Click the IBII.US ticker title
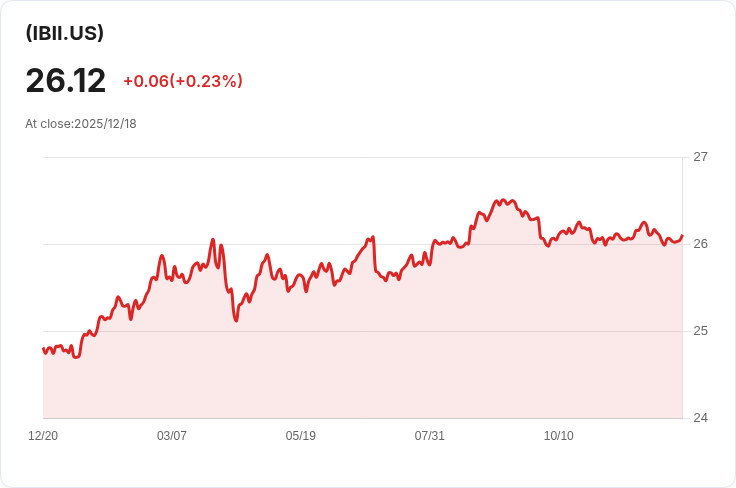The image size is (736, 488). 64,33
